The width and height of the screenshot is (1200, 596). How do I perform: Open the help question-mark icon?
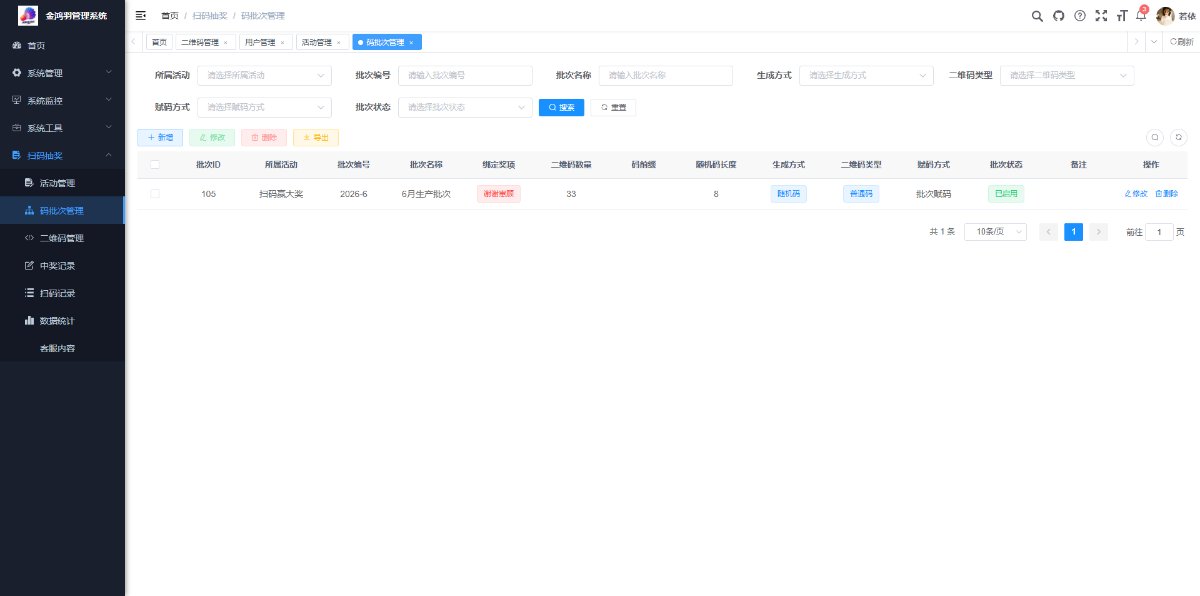point(1080,15)
